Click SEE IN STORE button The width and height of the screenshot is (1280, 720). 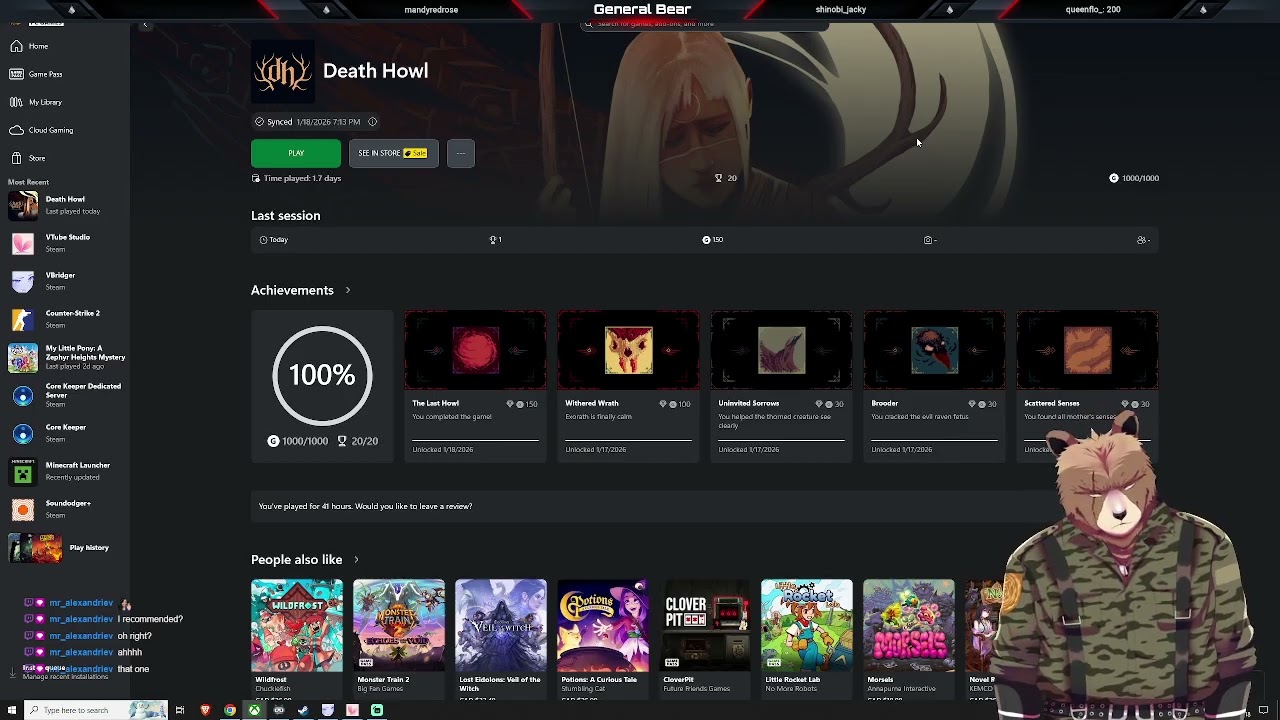tap(393, 153)
